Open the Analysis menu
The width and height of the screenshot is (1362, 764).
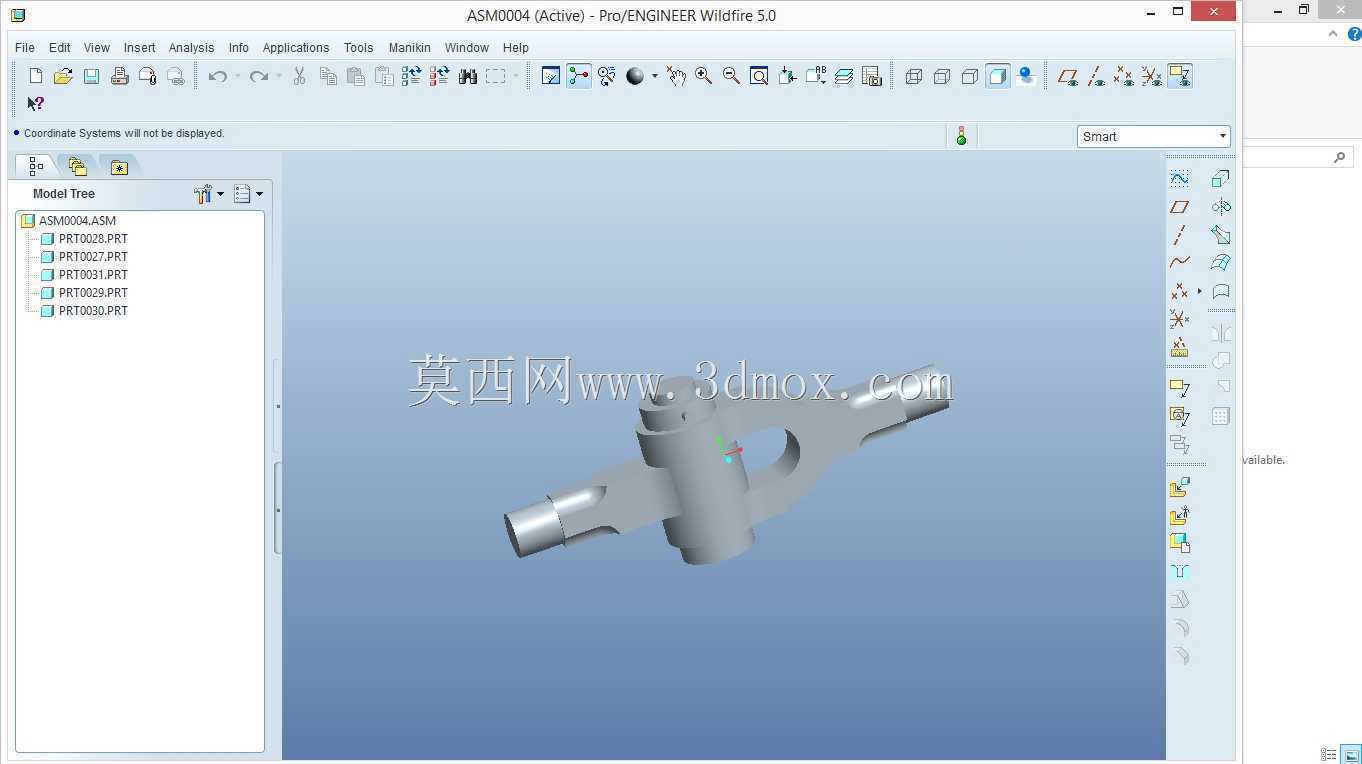[192, 47]
